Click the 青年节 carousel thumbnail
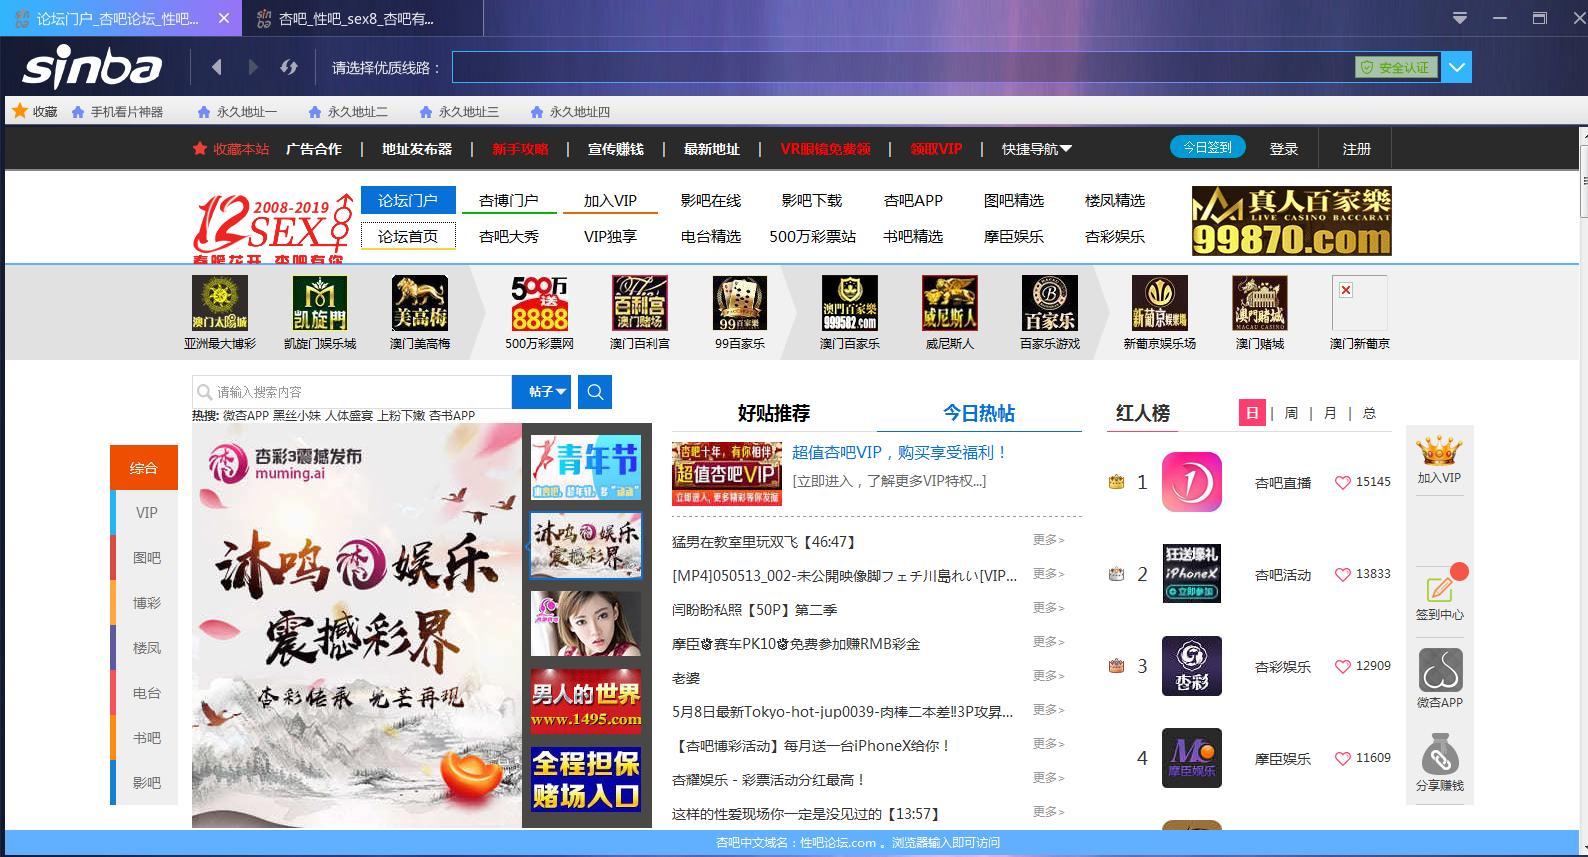 [x=586, y=466]
